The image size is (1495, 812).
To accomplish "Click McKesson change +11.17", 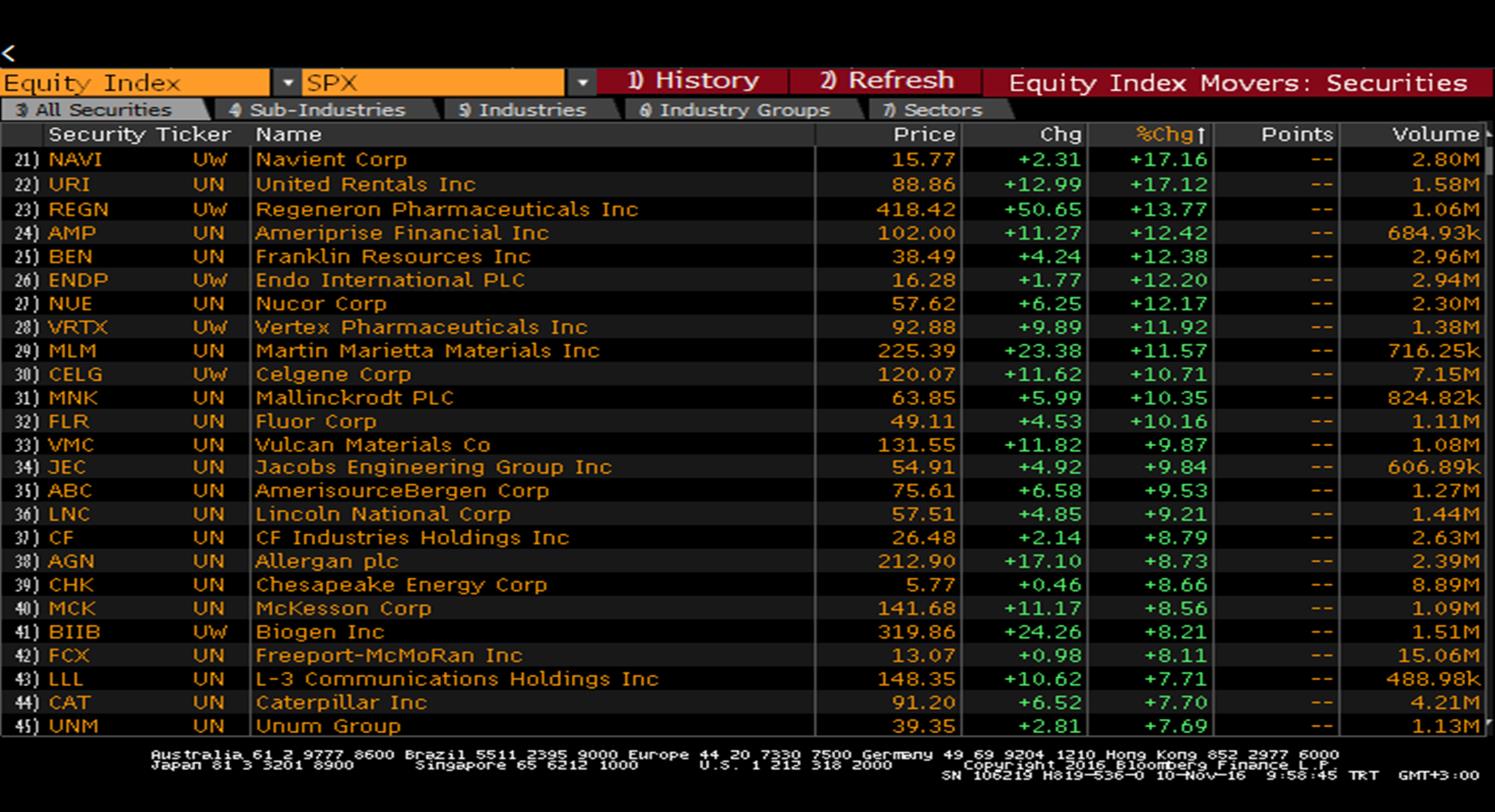I will pos(1044,609).
